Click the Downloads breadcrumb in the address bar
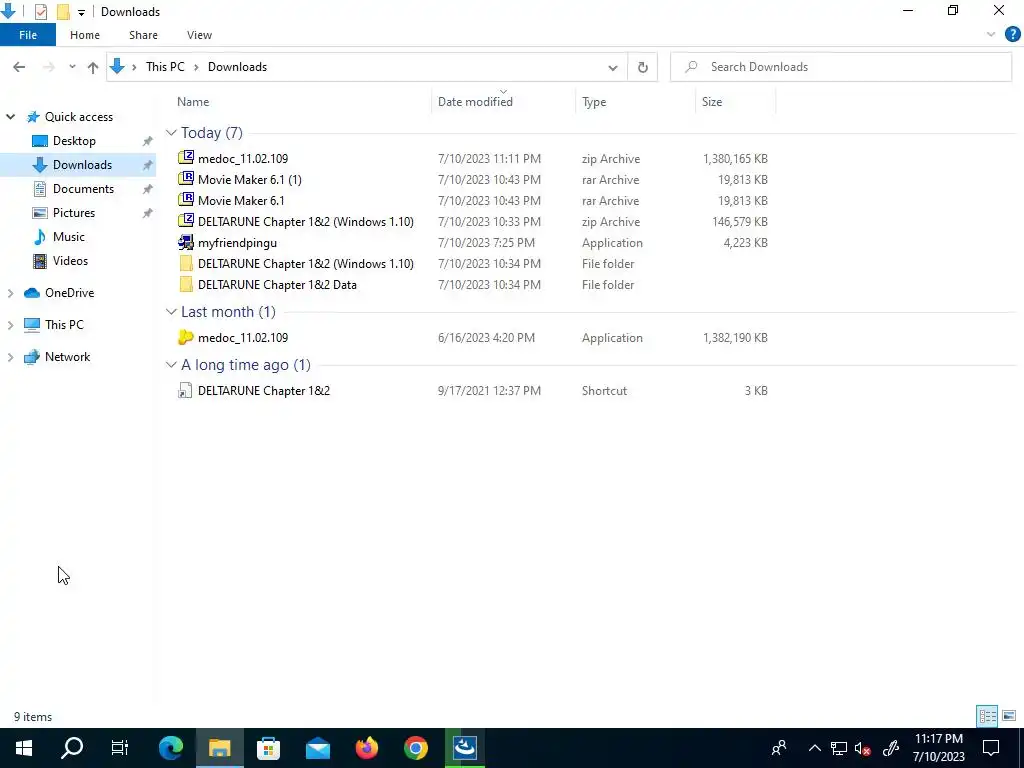The image size is (1024, 768). pyautogui.click(x=237, y=67)
